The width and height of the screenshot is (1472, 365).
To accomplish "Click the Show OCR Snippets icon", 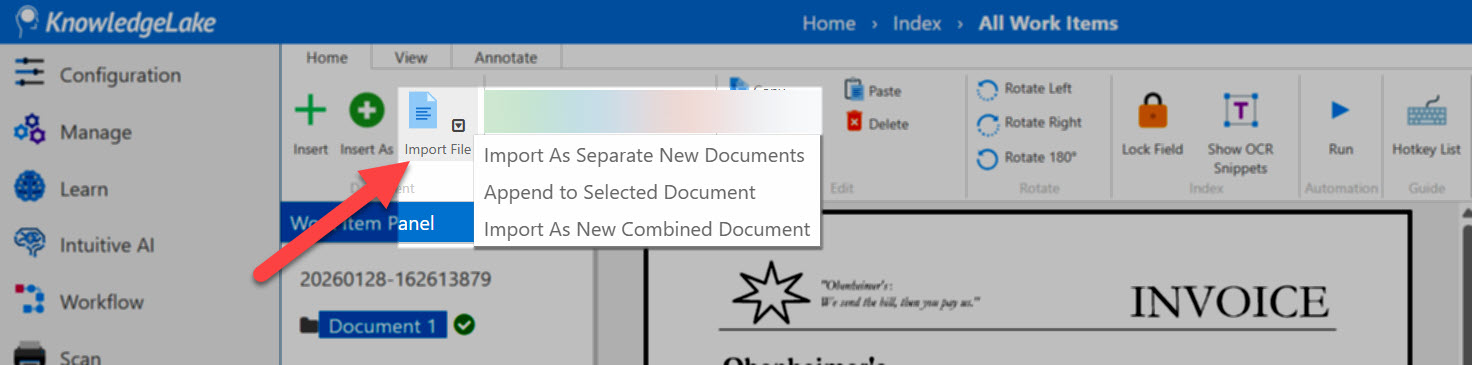I will click(x=1240, y=111).
